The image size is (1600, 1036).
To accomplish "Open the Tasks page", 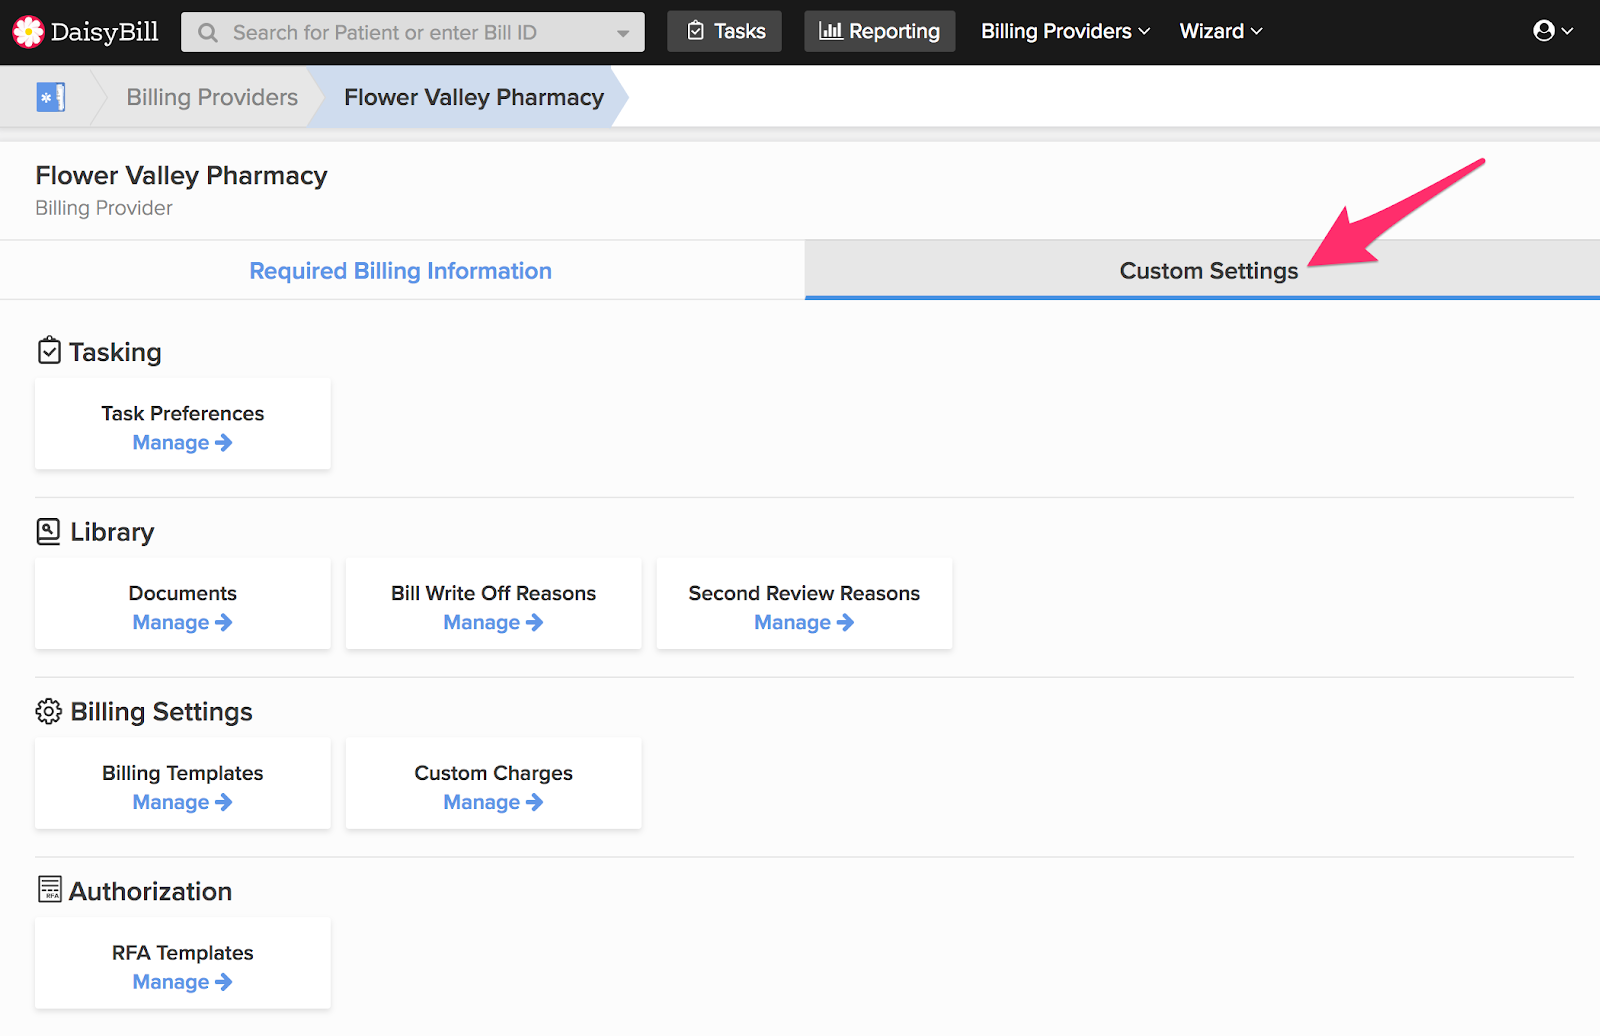I will [725, 31].
